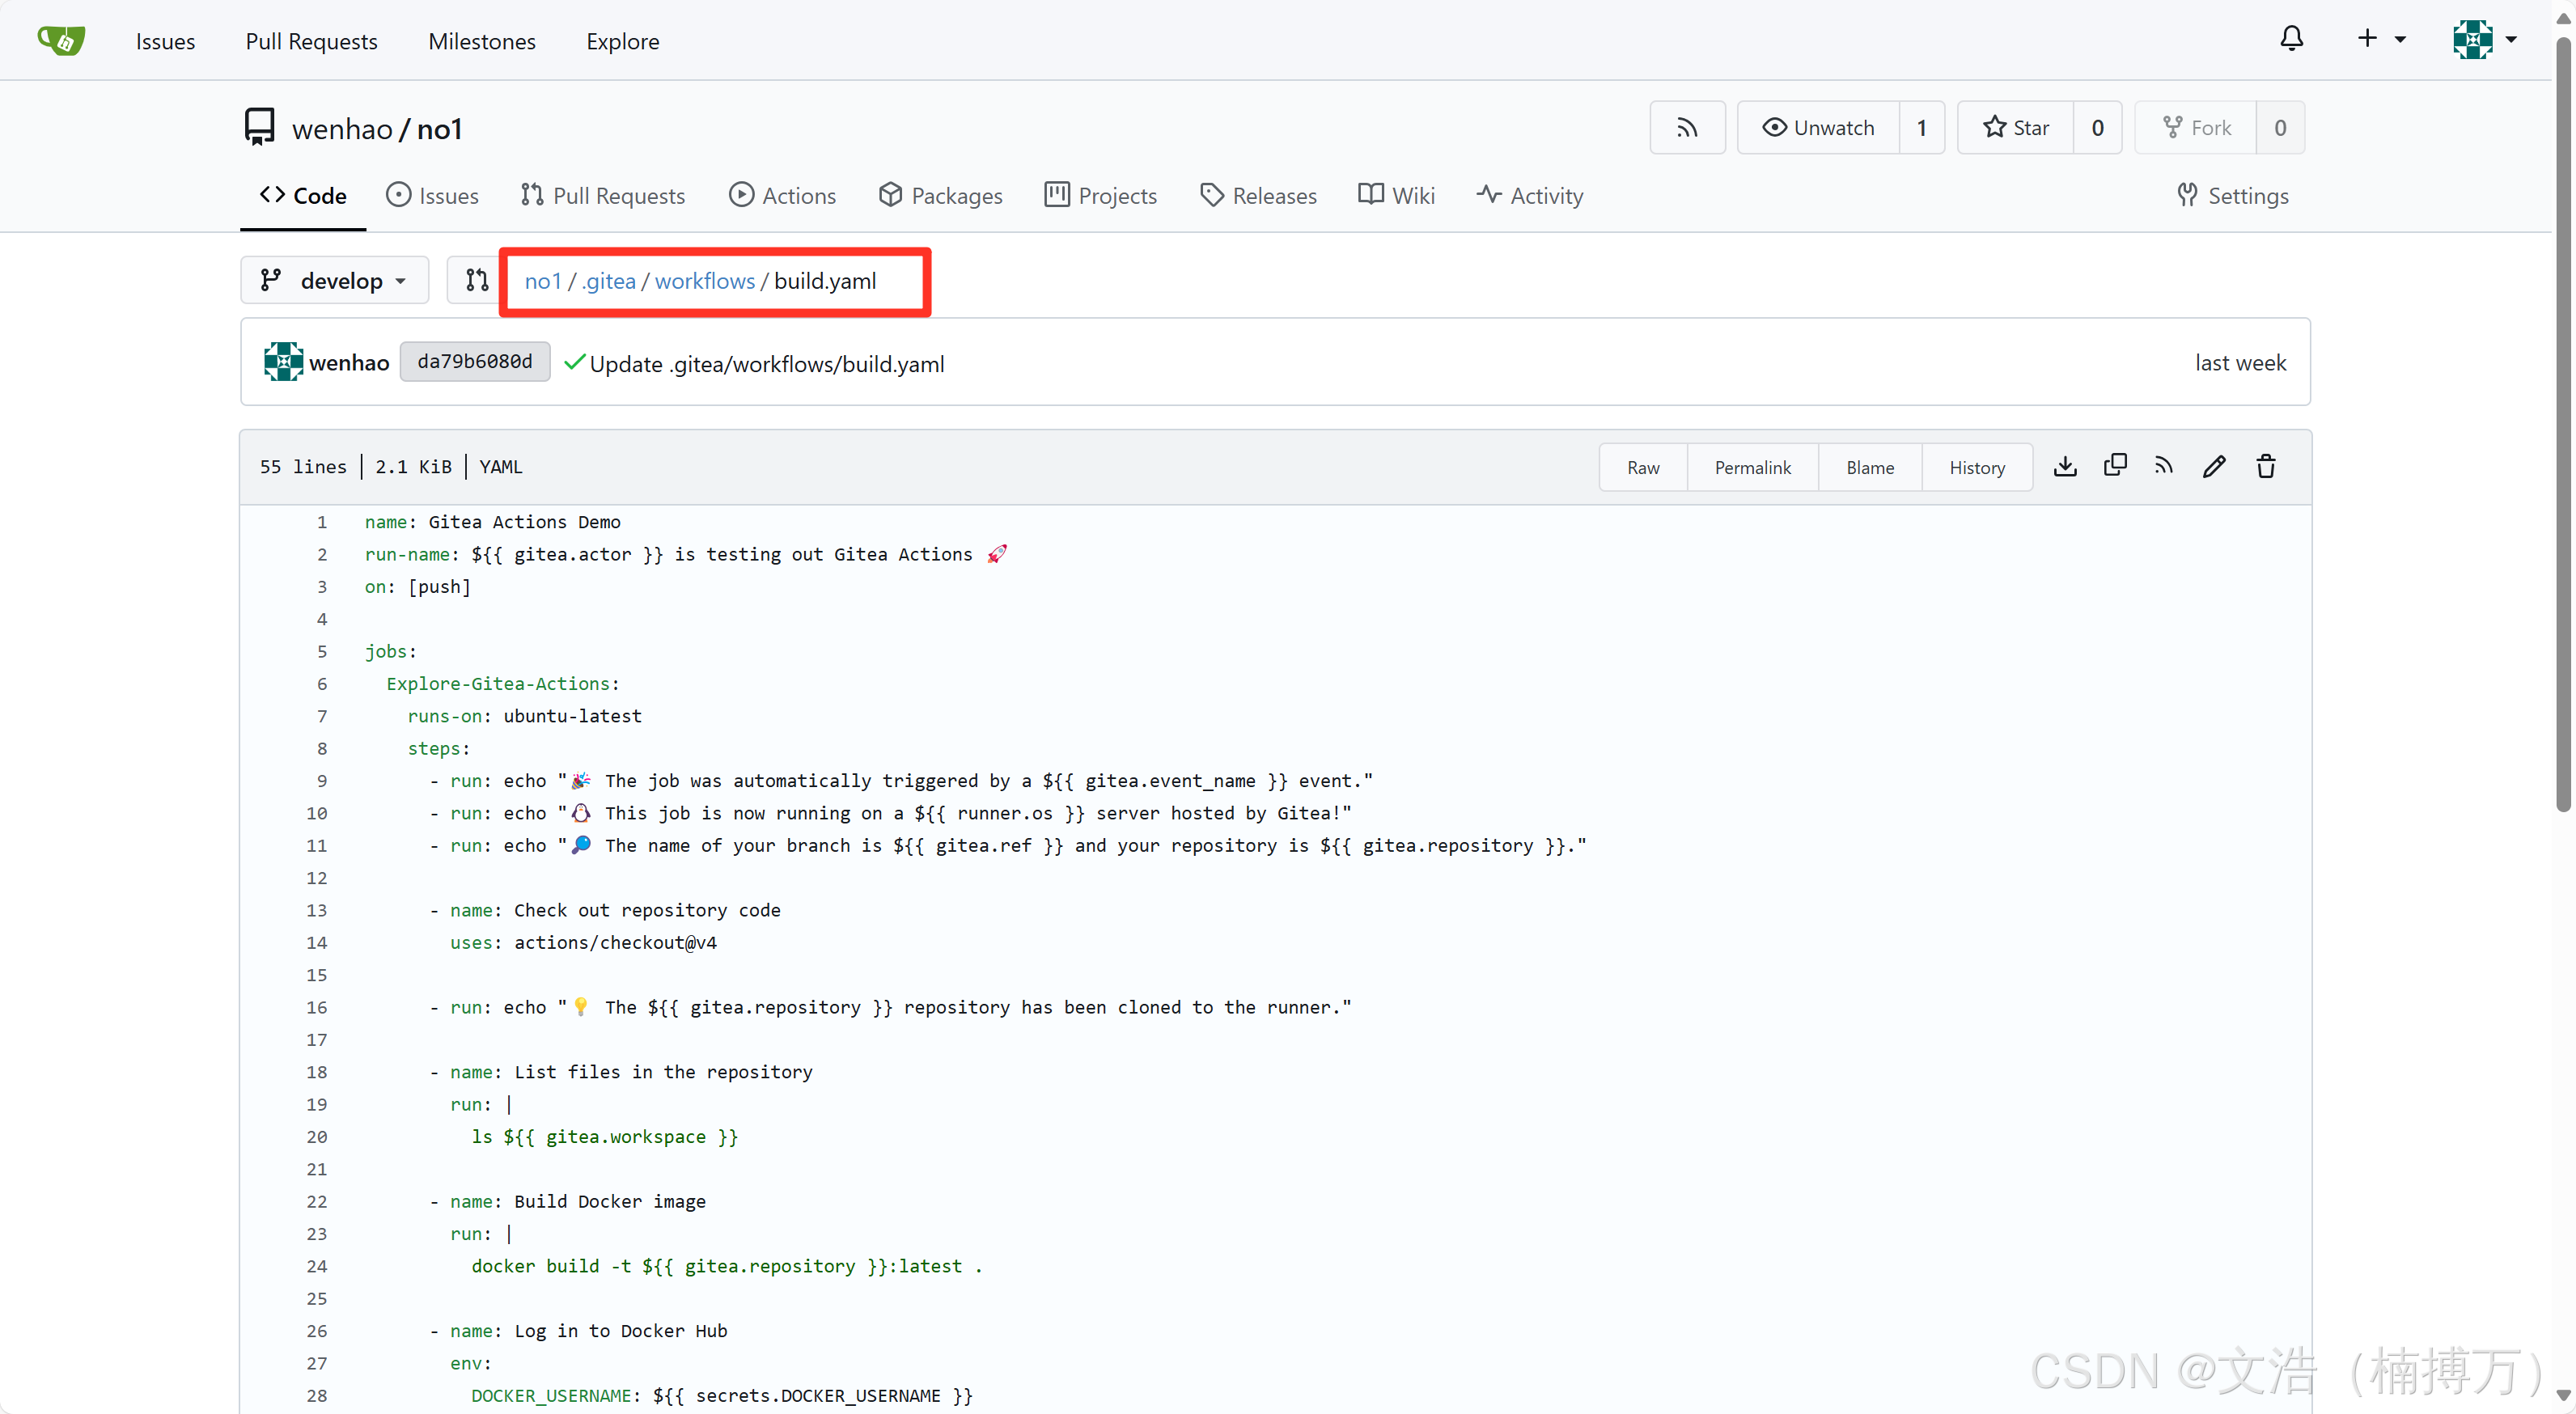Image resolution: width=2576 pixels, height=1414 pixels.
Task: Click the Gitea logo home icon
Action: tap(61, 40)
